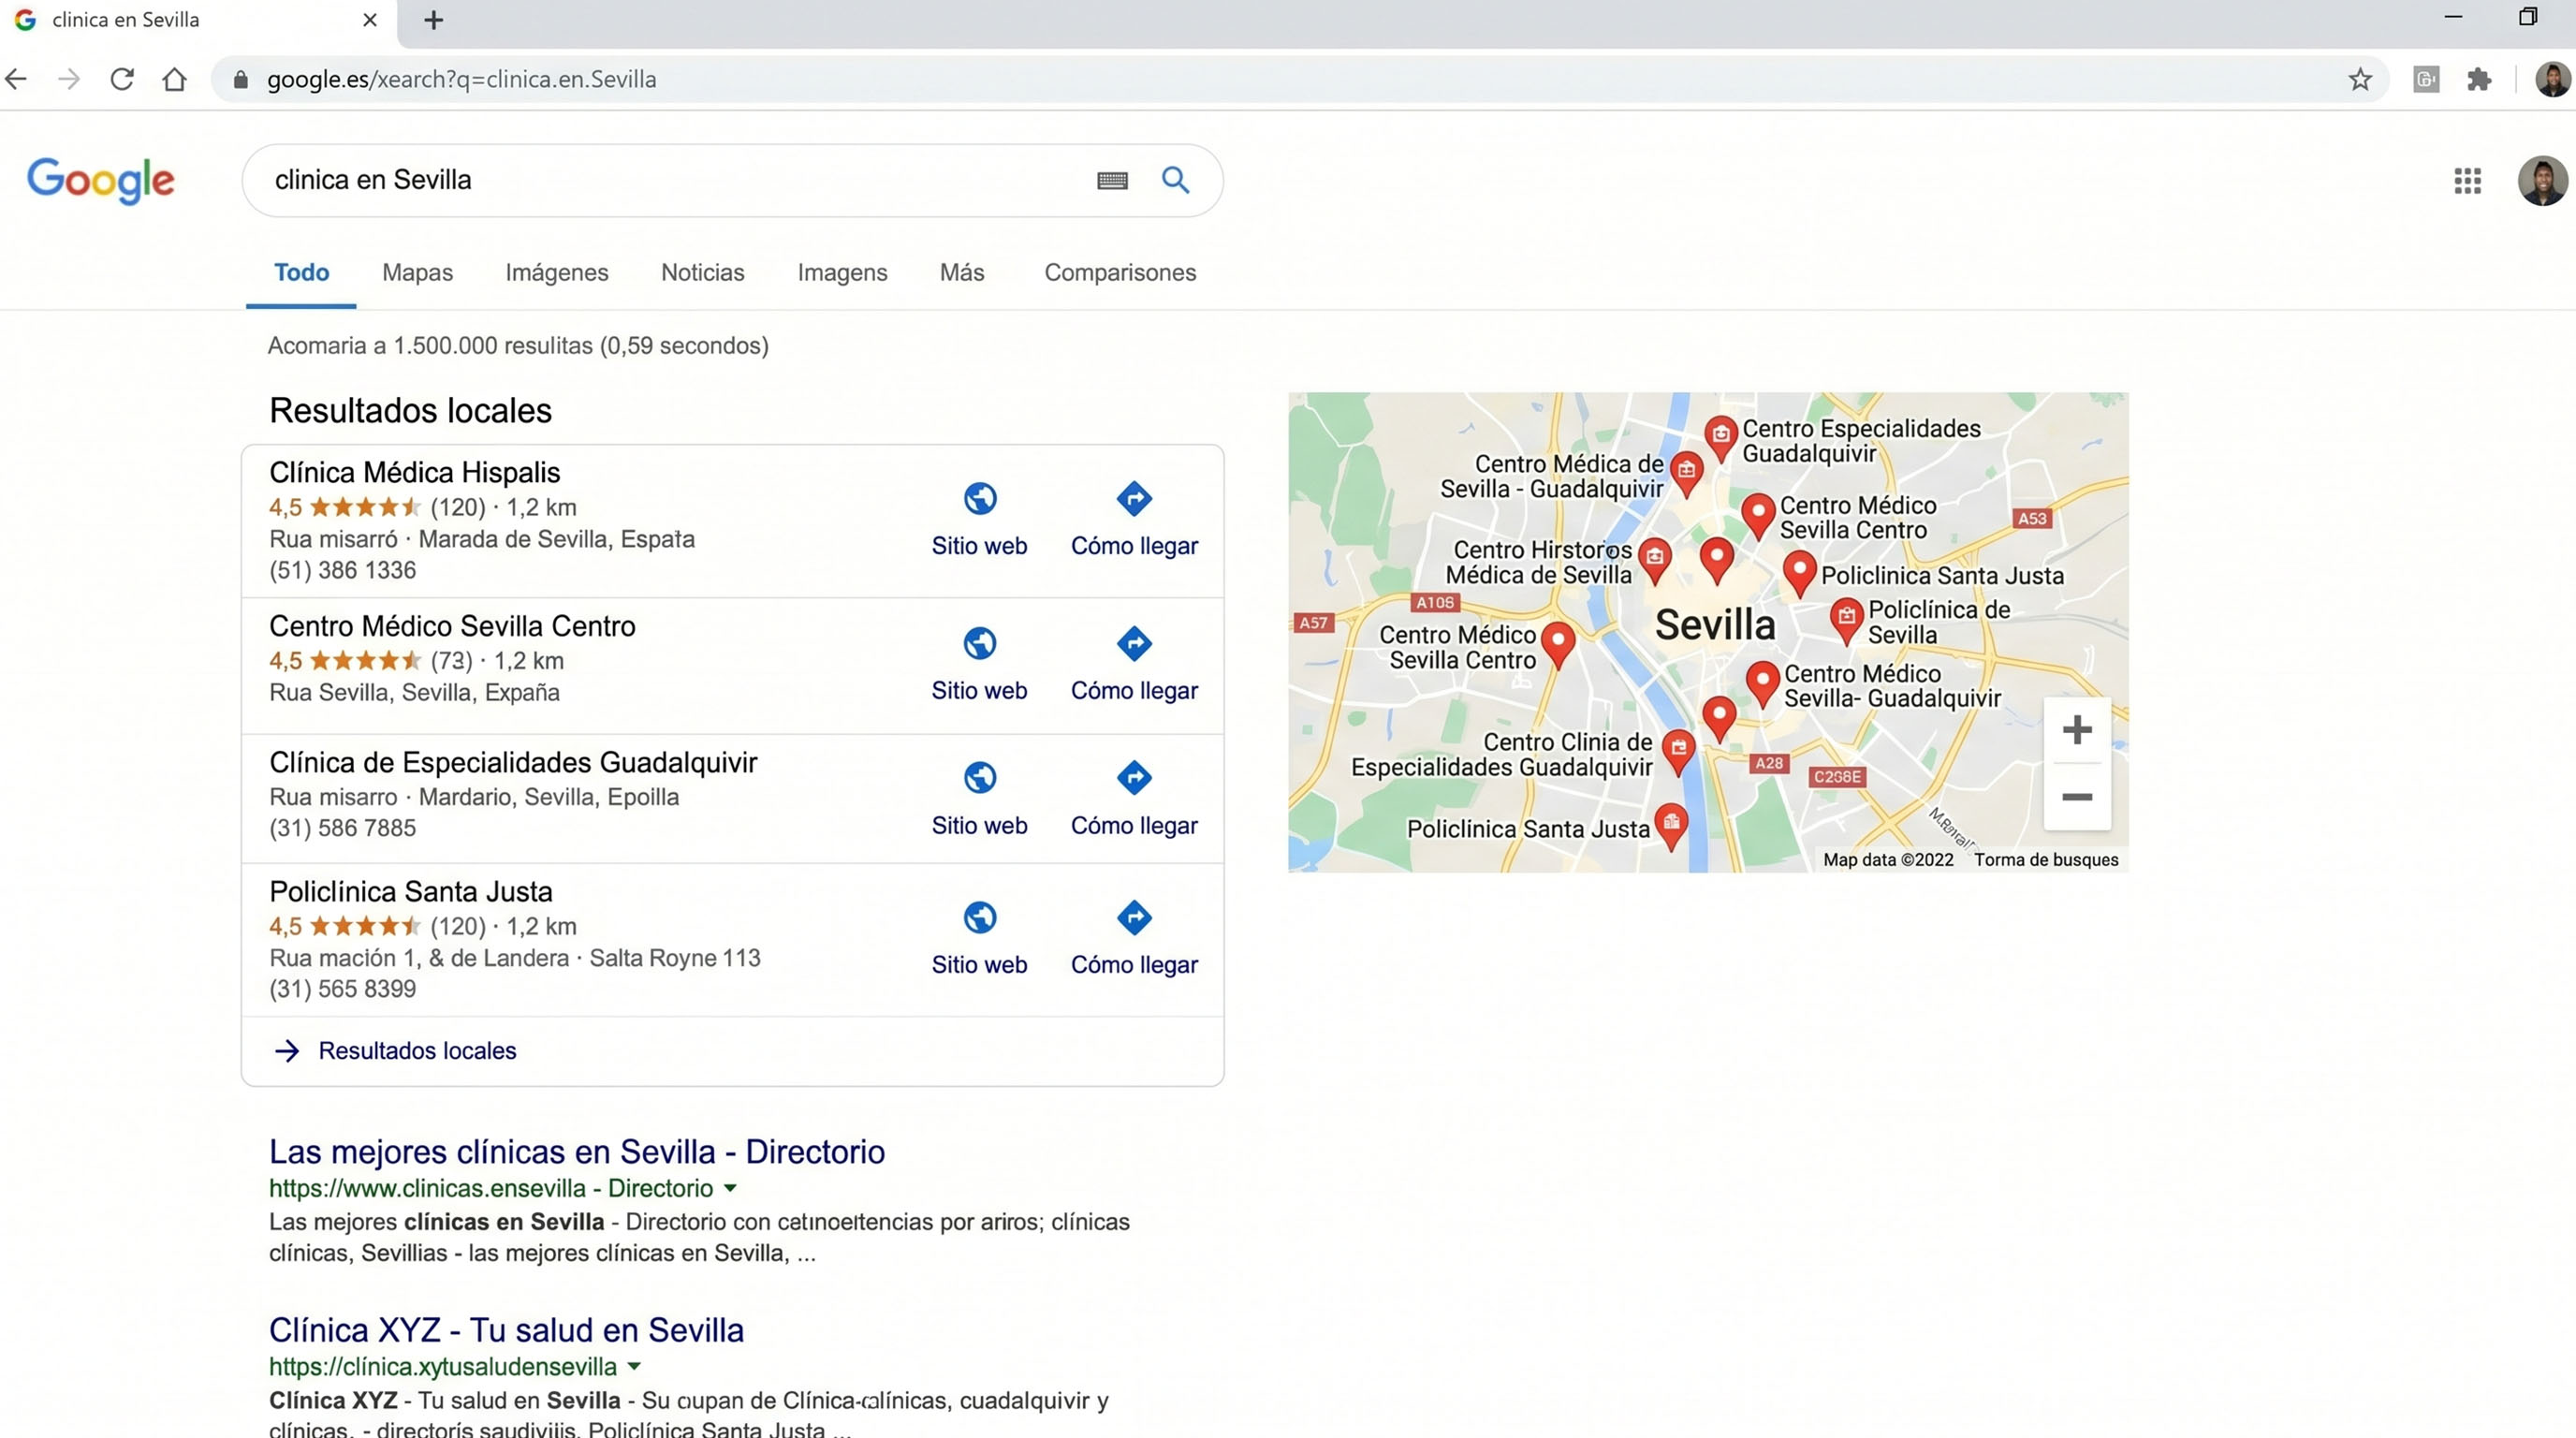Close the 'clinica en Sevilla' tab
The image size is (2576, 1438).
[x=370, y=20]
